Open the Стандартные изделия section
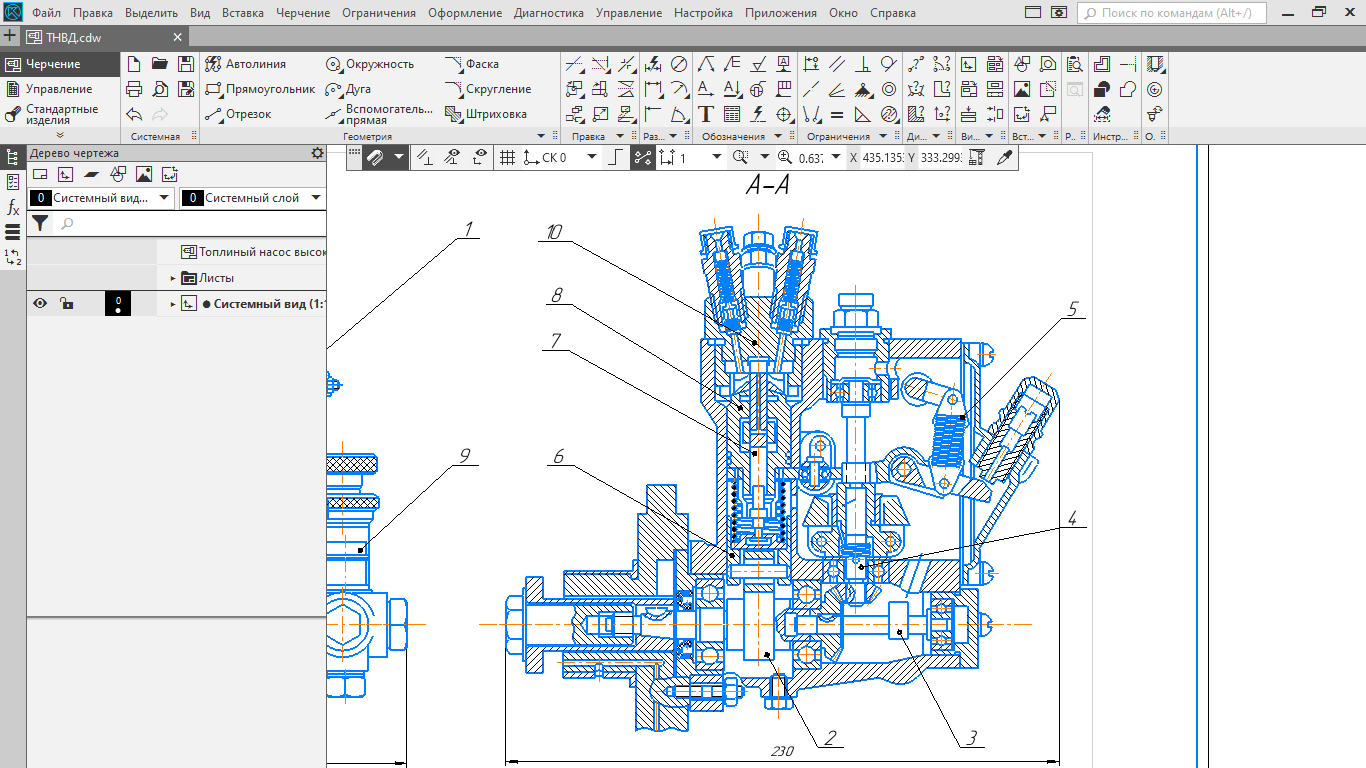 (60, 114)
